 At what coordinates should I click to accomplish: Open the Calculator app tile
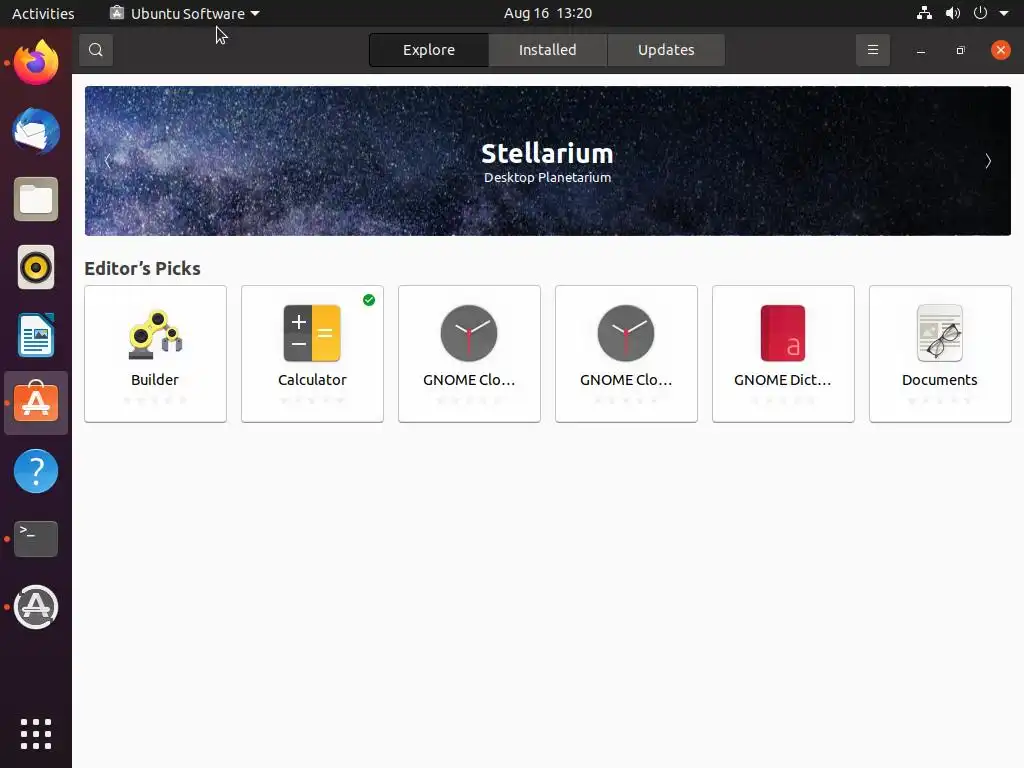pos(312,354)
